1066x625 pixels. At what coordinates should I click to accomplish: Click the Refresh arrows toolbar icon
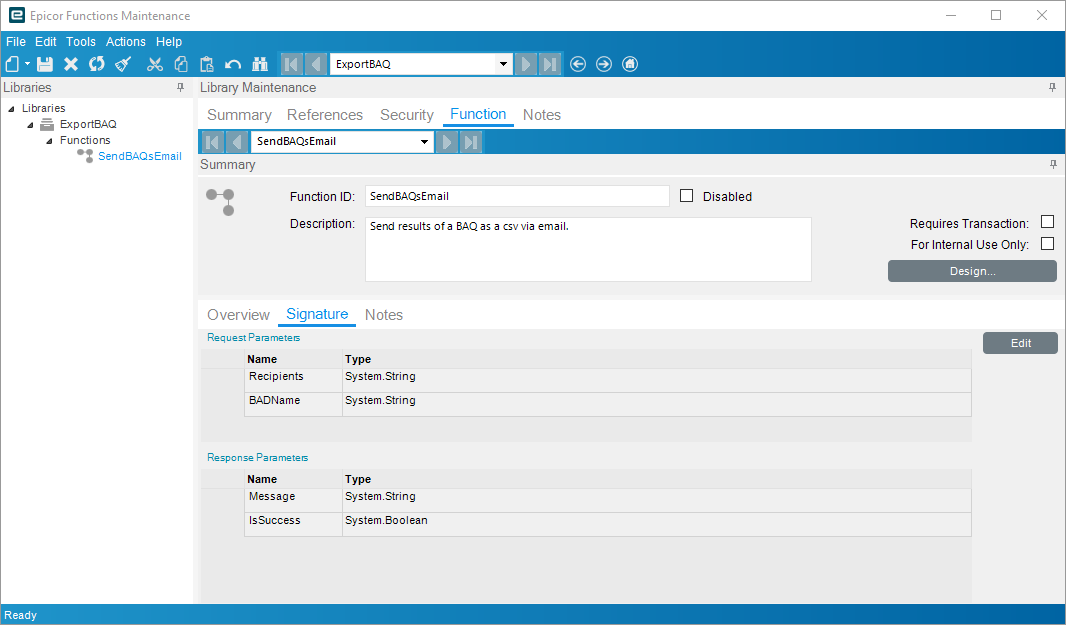point(97,64)
